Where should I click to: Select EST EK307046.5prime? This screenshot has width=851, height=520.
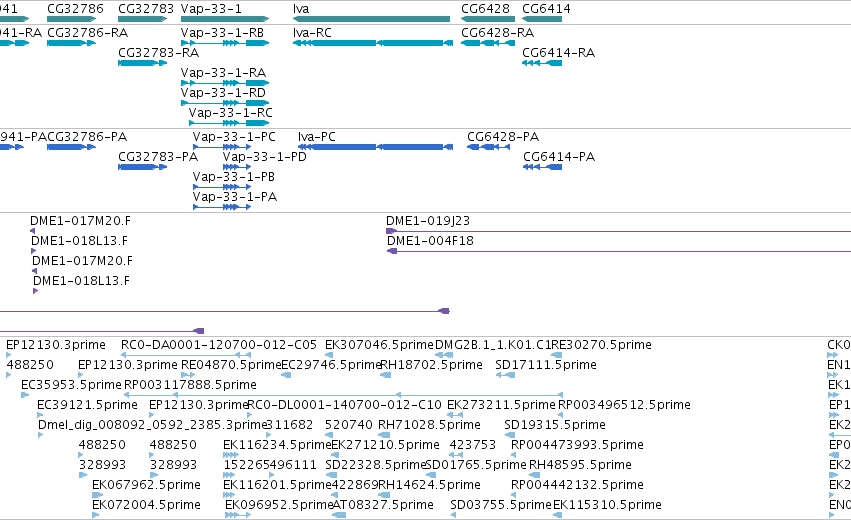click(x=379, y=345)
